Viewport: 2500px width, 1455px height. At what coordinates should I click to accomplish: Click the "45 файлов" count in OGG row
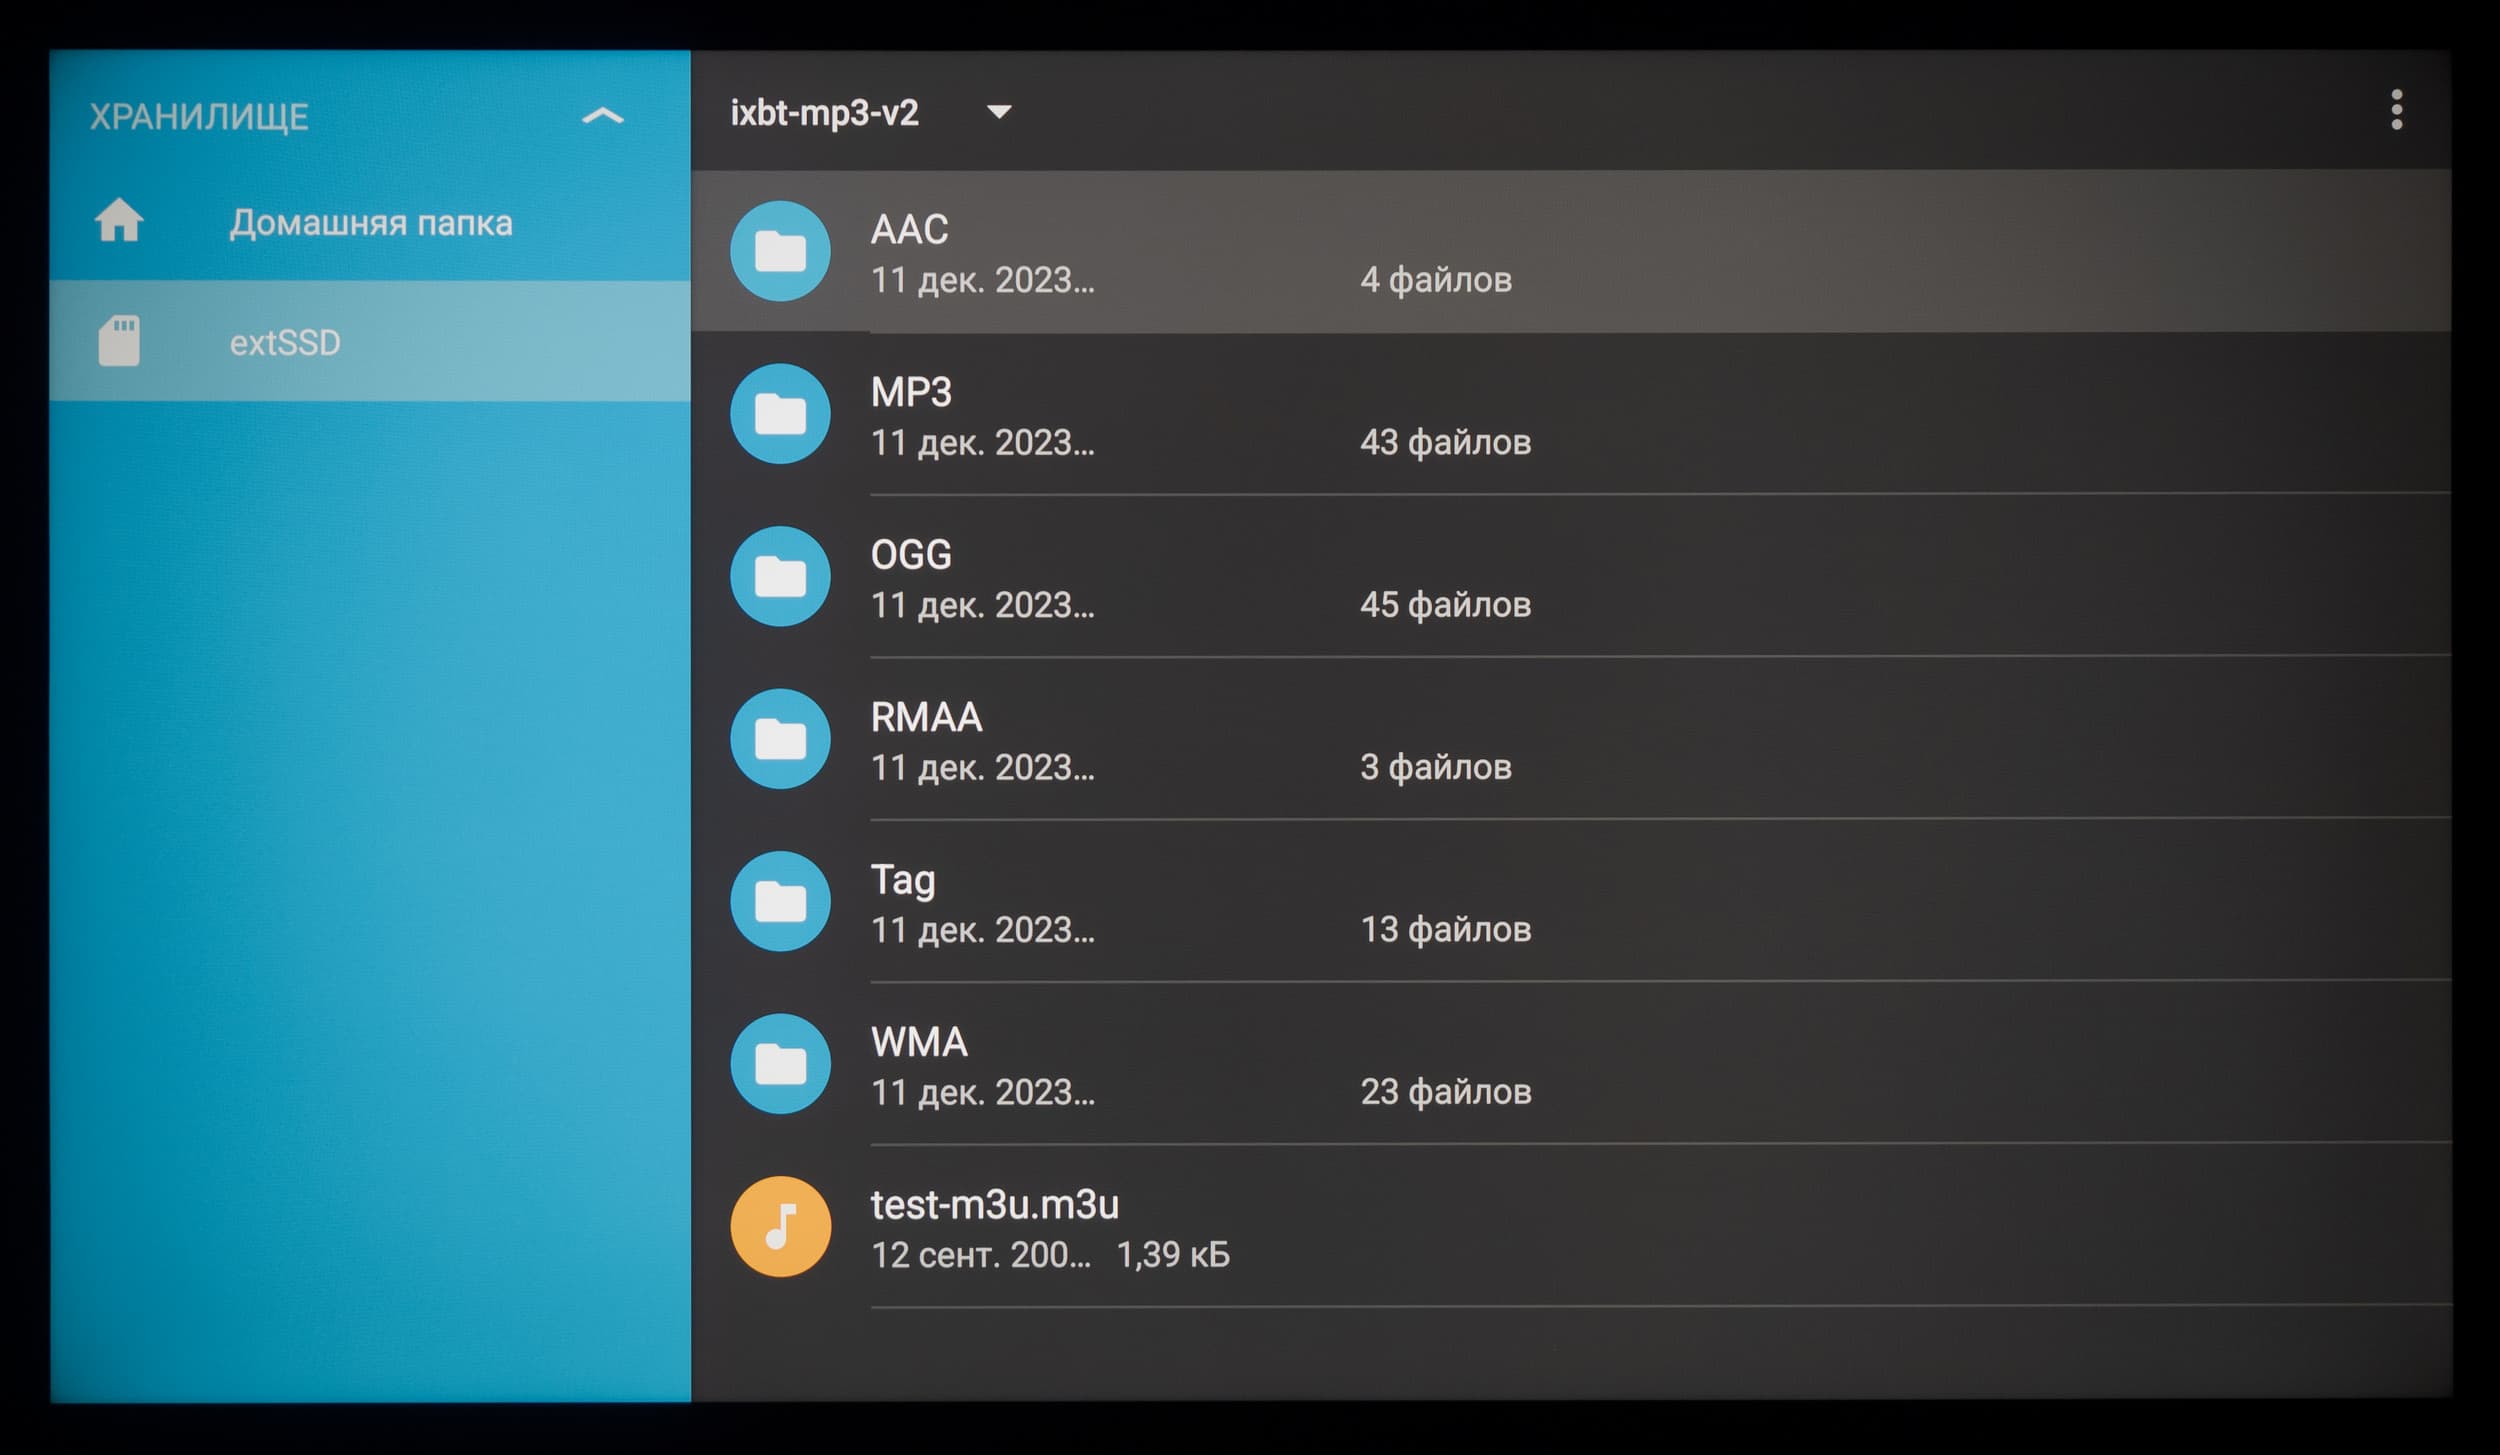point(1445,605)
